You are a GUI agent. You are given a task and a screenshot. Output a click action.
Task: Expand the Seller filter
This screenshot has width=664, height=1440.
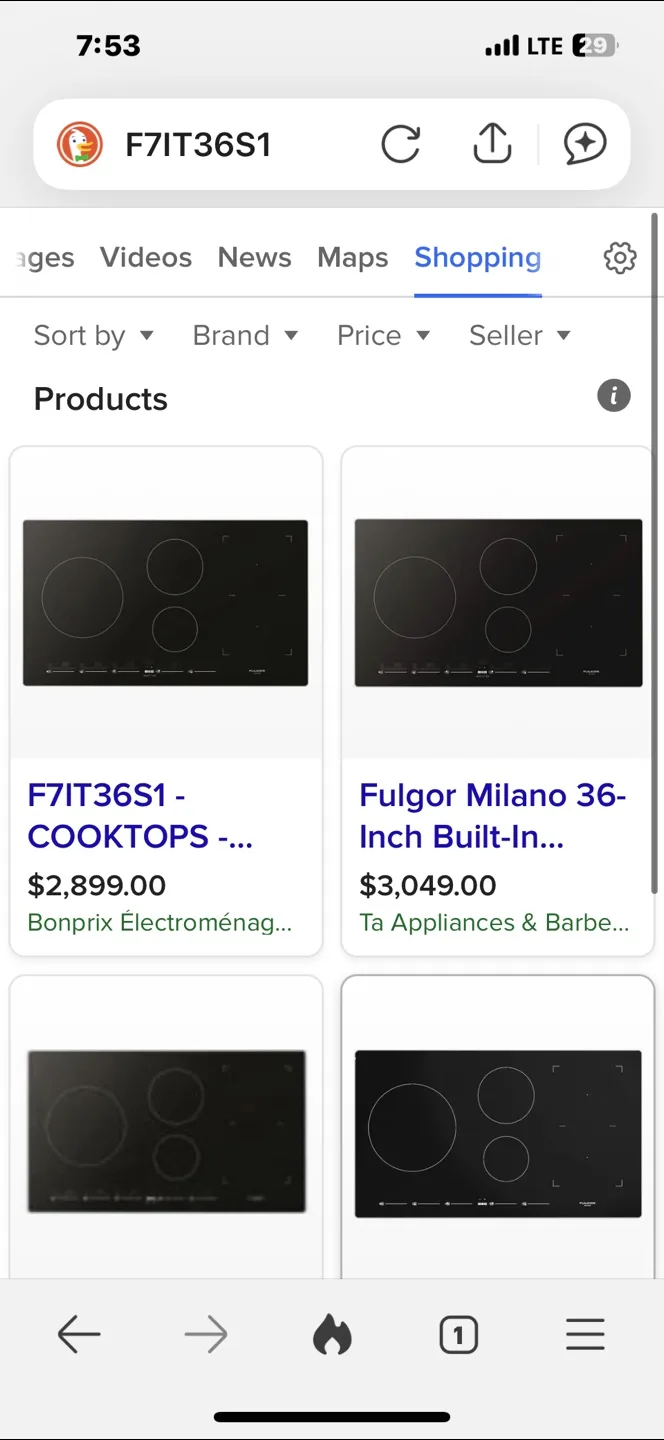[x=519, y=336]
